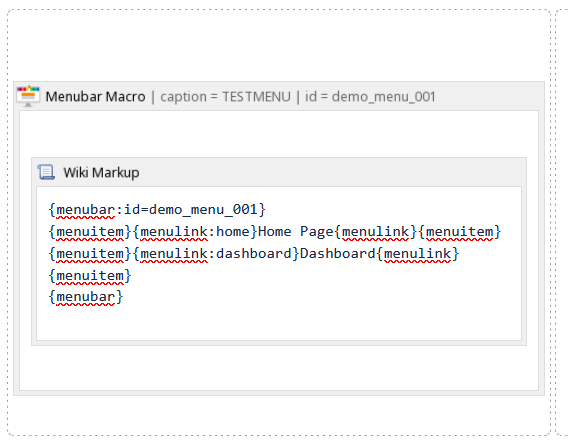Click empty area below {menubar} in markup body

pos(279,323)
